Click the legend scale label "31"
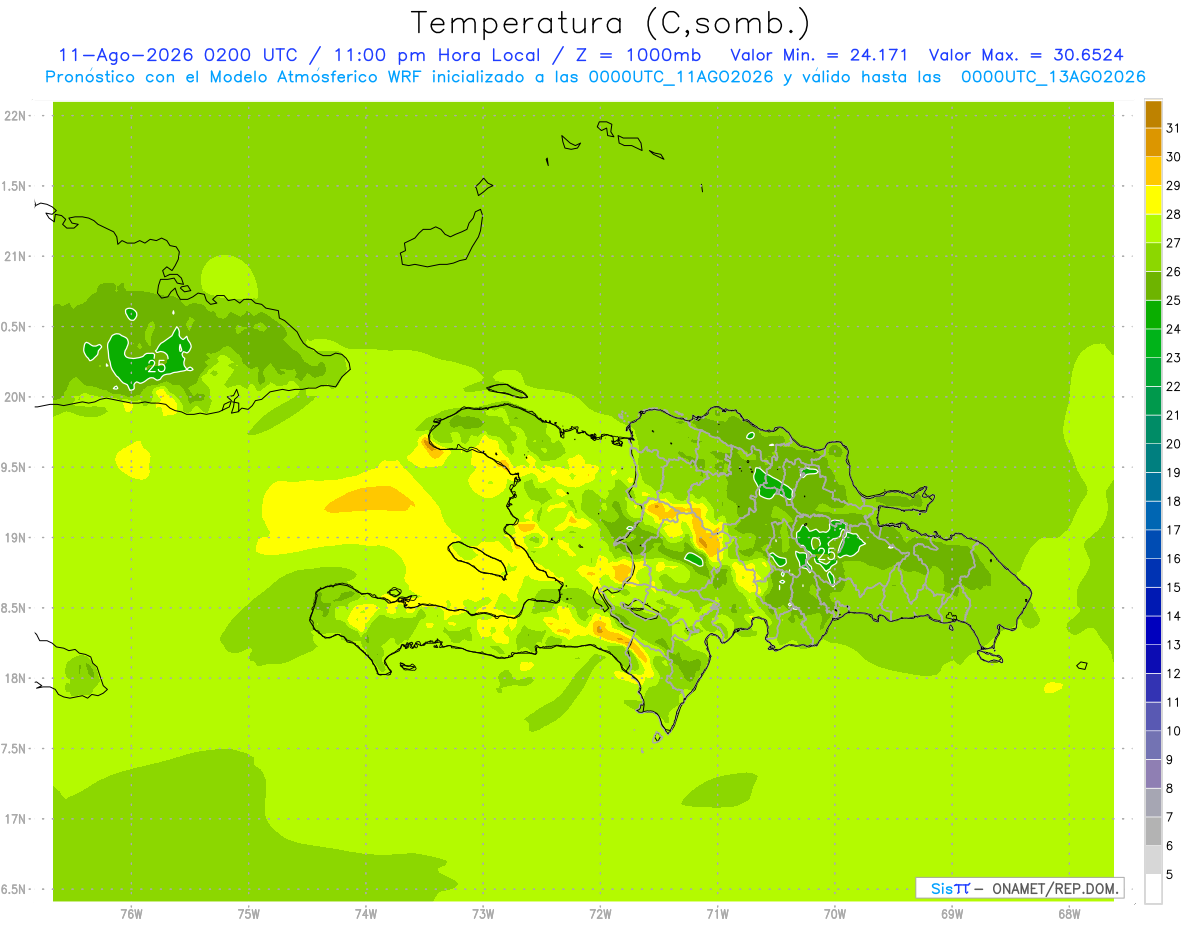The height and width of the screenshot is (927, 1200). pyautogui.click(x=1174, y=128)
